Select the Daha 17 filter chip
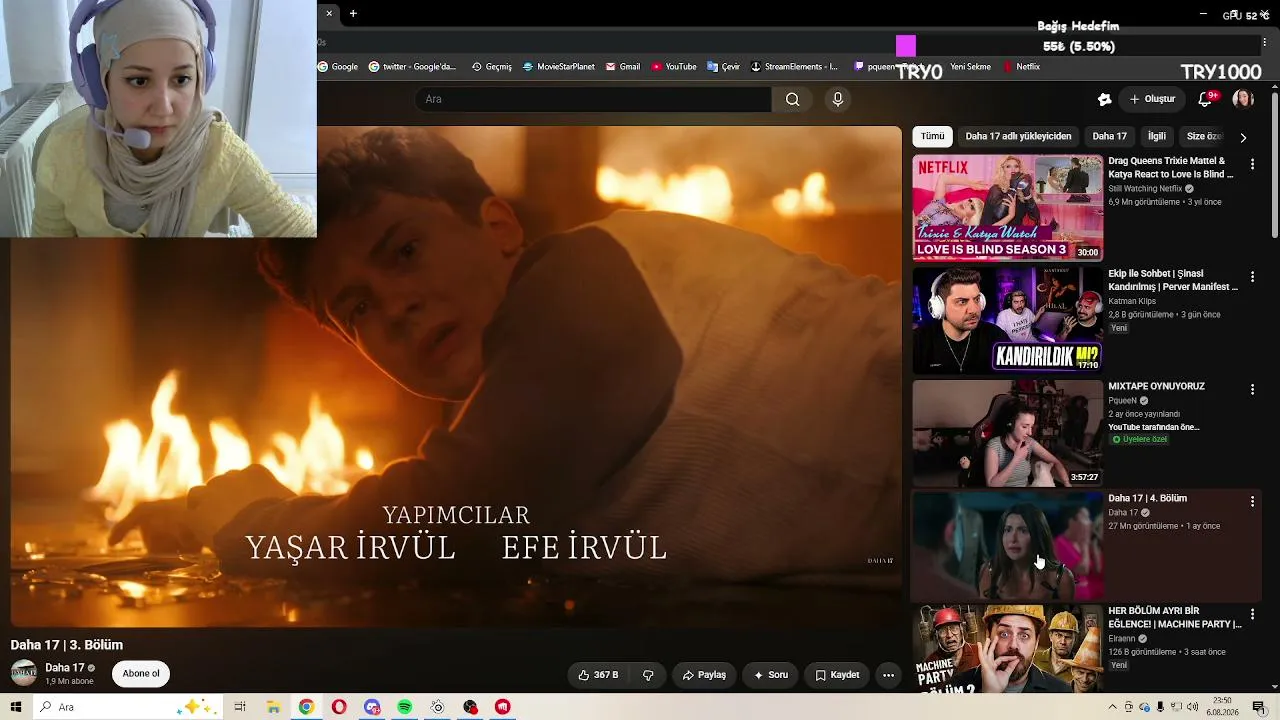The height and width of the screenshot is (720, 1280). [x=1109, y=136]
